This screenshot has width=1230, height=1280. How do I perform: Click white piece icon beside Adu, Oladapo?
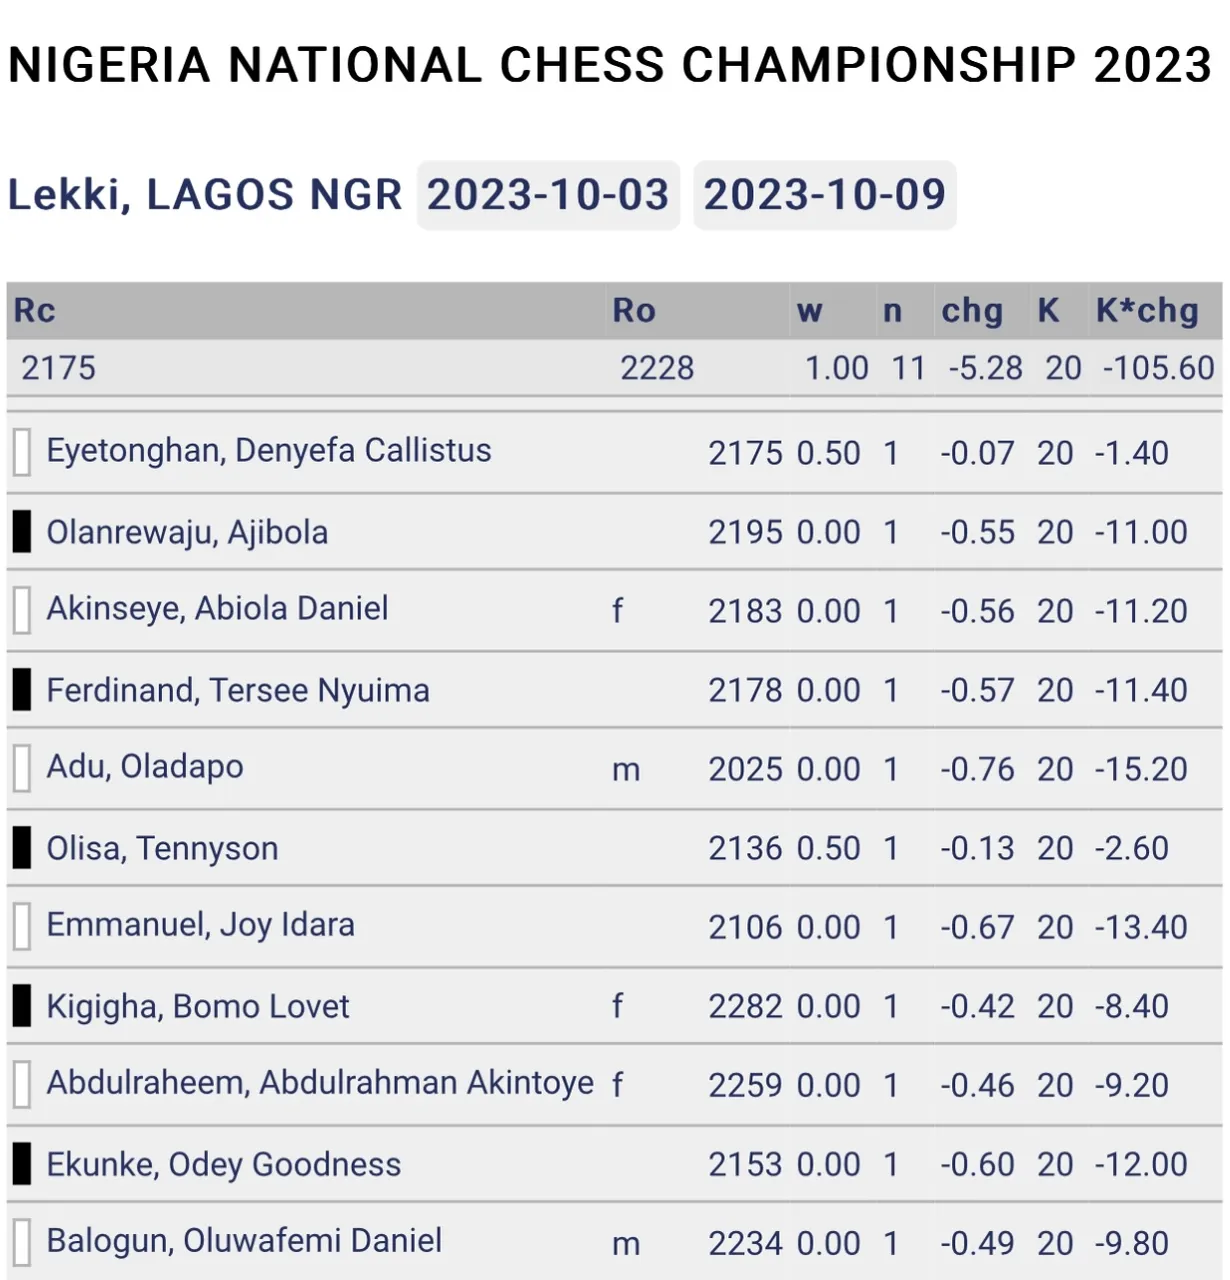[x=21, y=768]
